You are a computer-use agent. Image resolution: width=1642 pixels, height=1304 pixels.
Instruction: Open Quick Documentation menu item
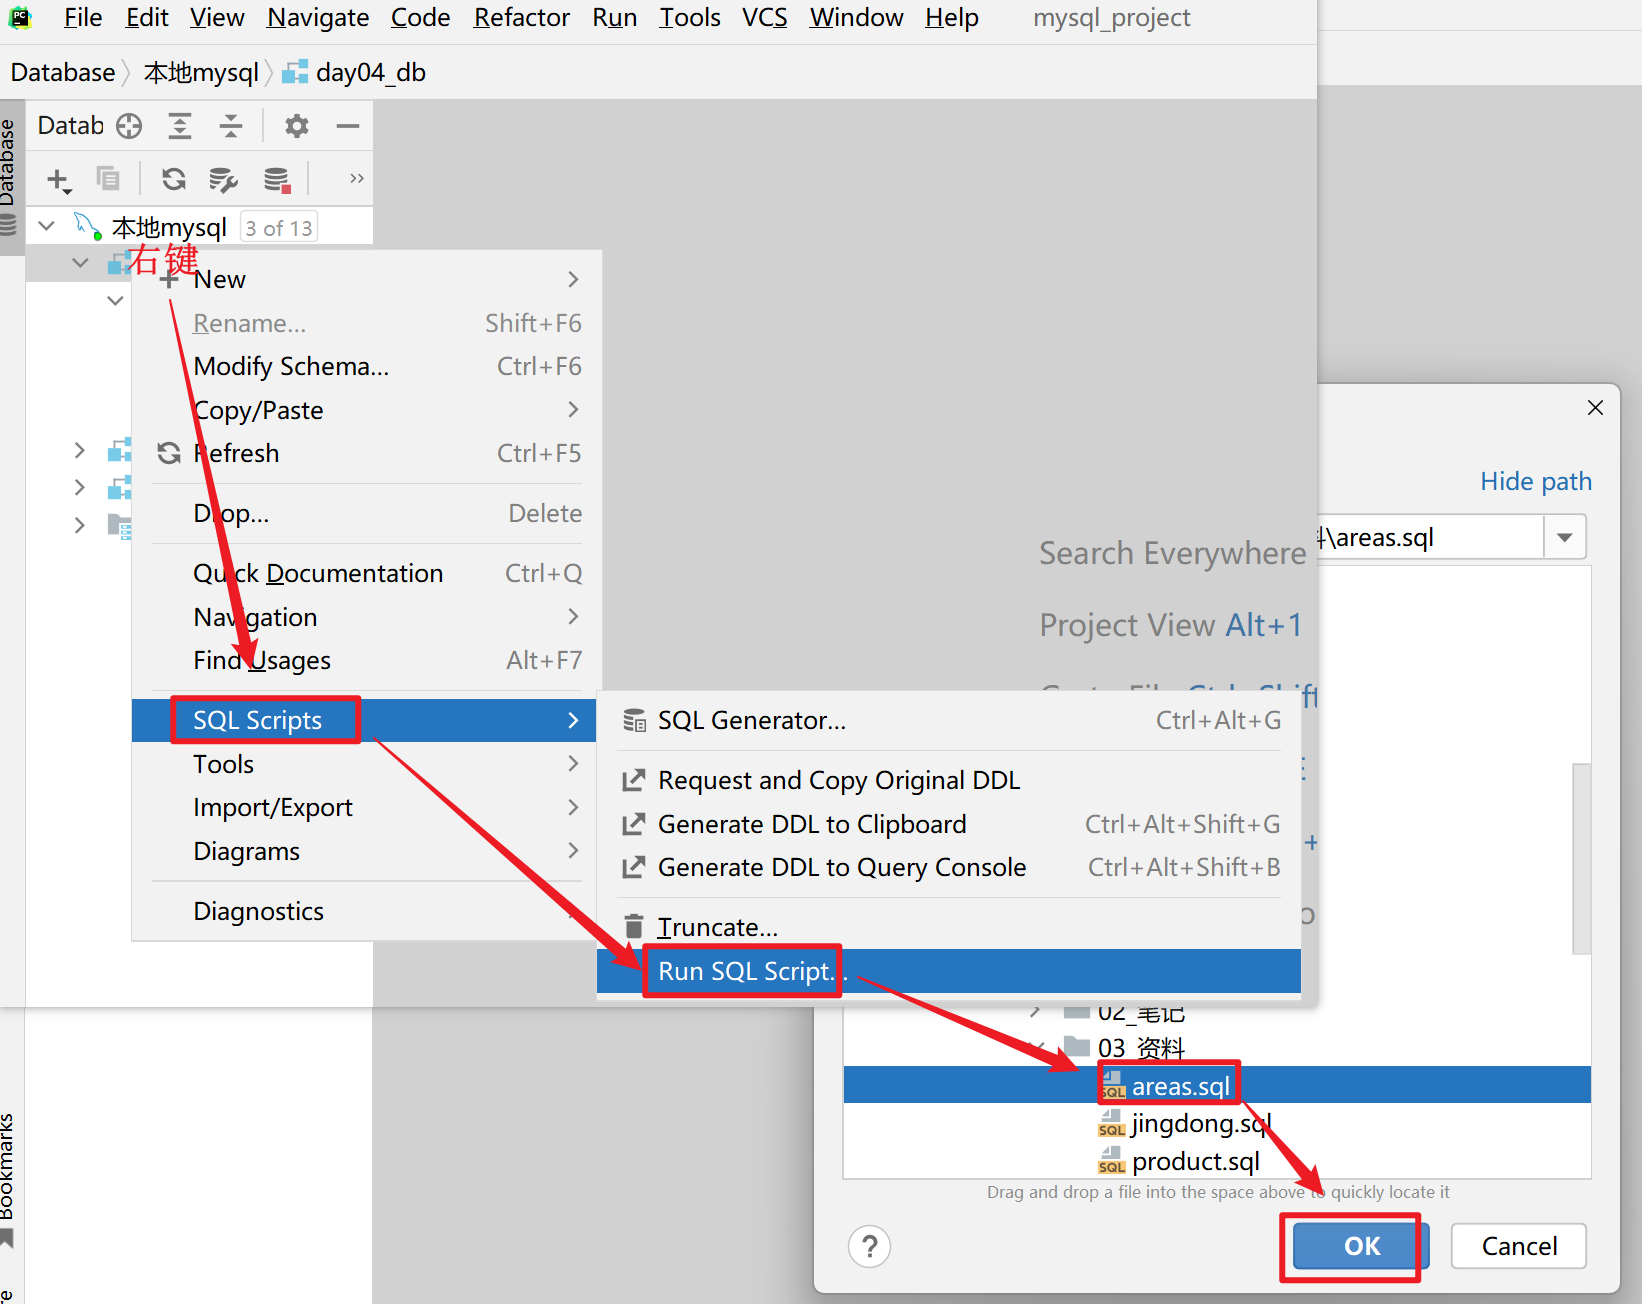click(x=366, y=573)
